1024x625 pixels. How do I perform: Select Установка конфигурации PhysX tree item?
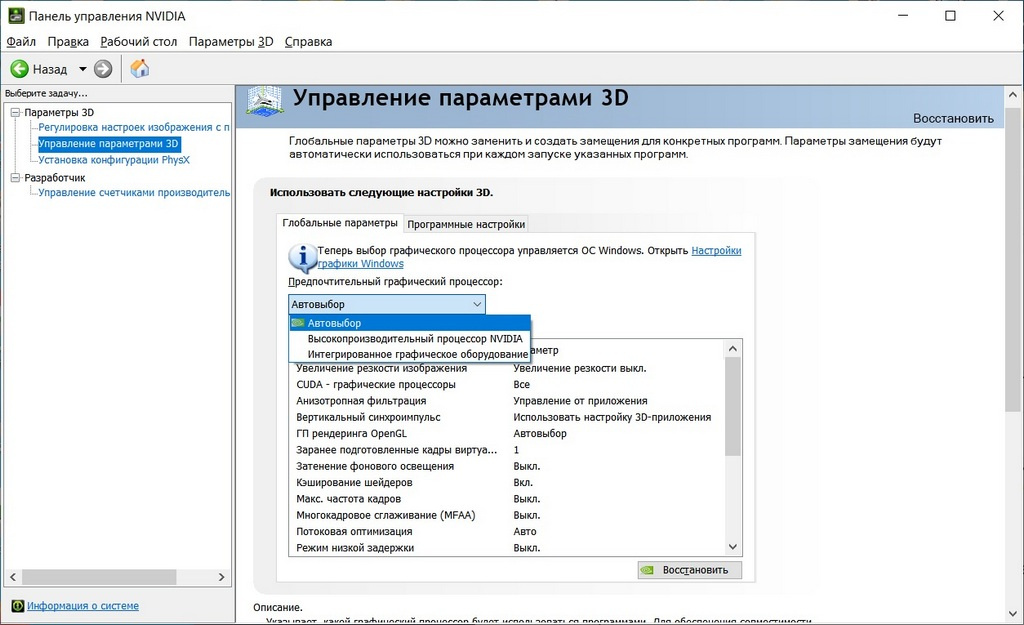pos(114,160)
